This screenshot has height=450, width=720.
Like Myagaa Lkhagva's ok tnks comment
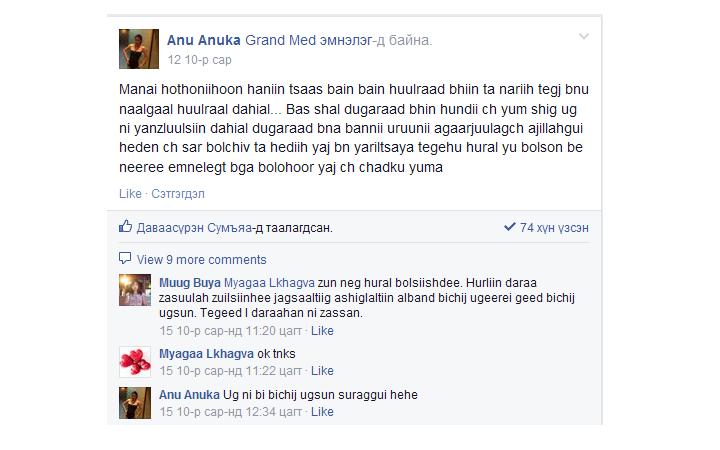(x=322, y=371)
